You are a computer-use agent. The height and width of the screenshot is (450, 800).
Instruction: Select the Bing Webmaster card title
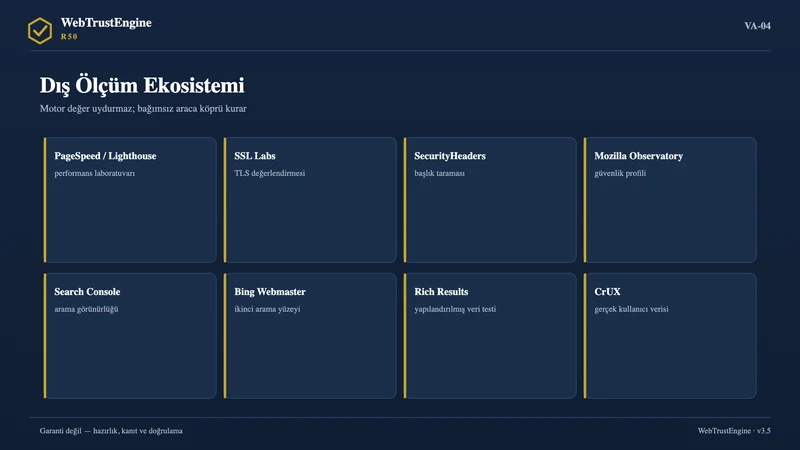tap(270, 292)
